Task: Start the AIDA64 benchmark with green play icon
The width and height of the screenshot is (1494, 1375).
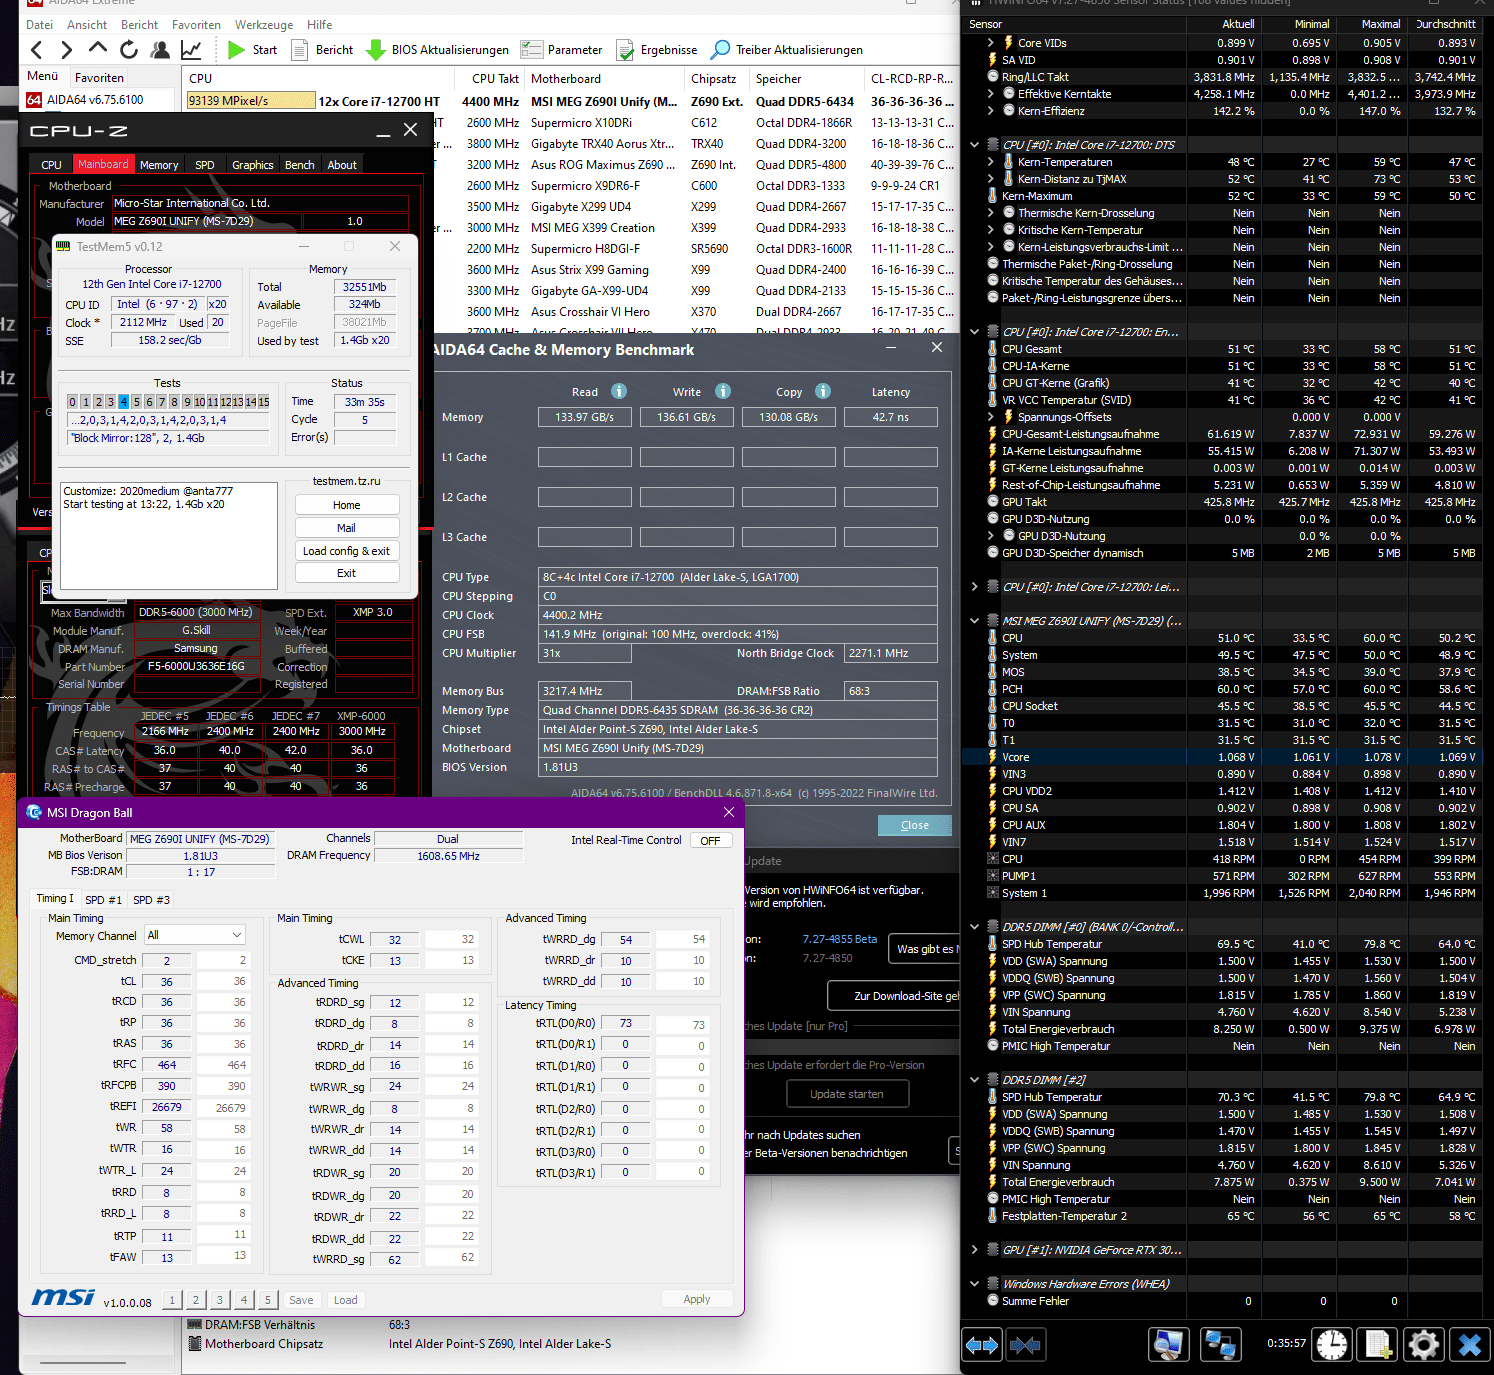Action: tap(236, 49)
